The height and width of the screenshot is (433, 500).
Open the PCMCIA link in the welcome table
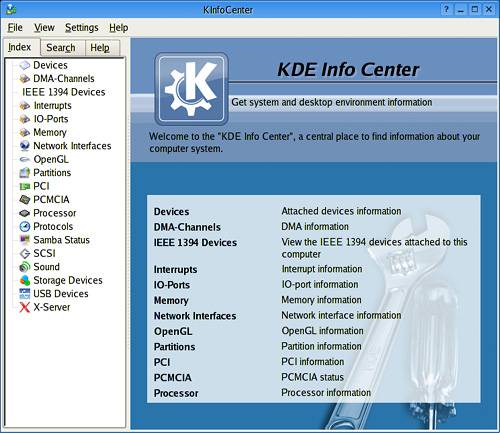pos(173,378)
